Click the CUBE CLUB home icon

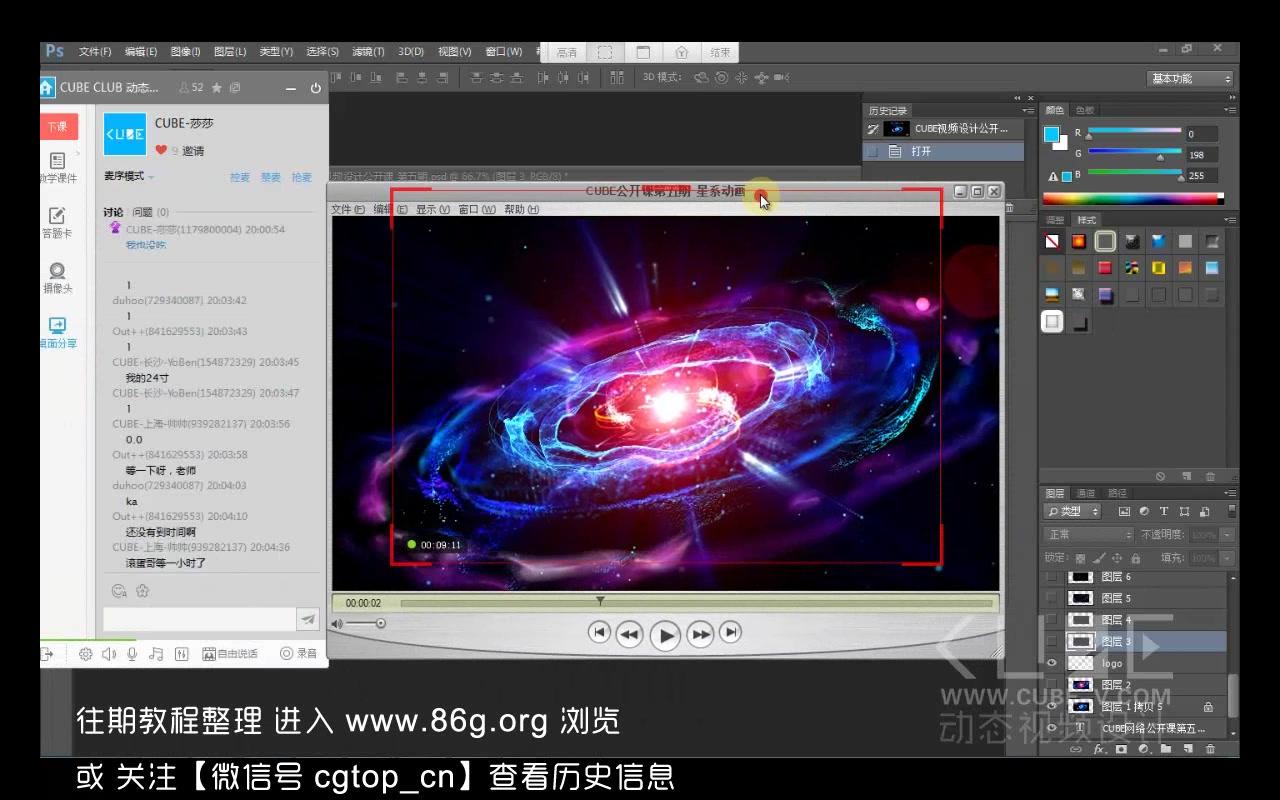47,88
